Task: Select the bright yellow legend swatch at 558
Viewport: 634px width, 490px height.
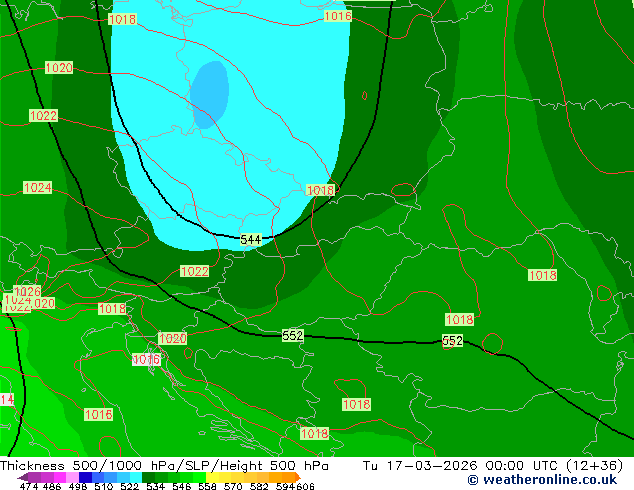Action: tap(212, 477)
